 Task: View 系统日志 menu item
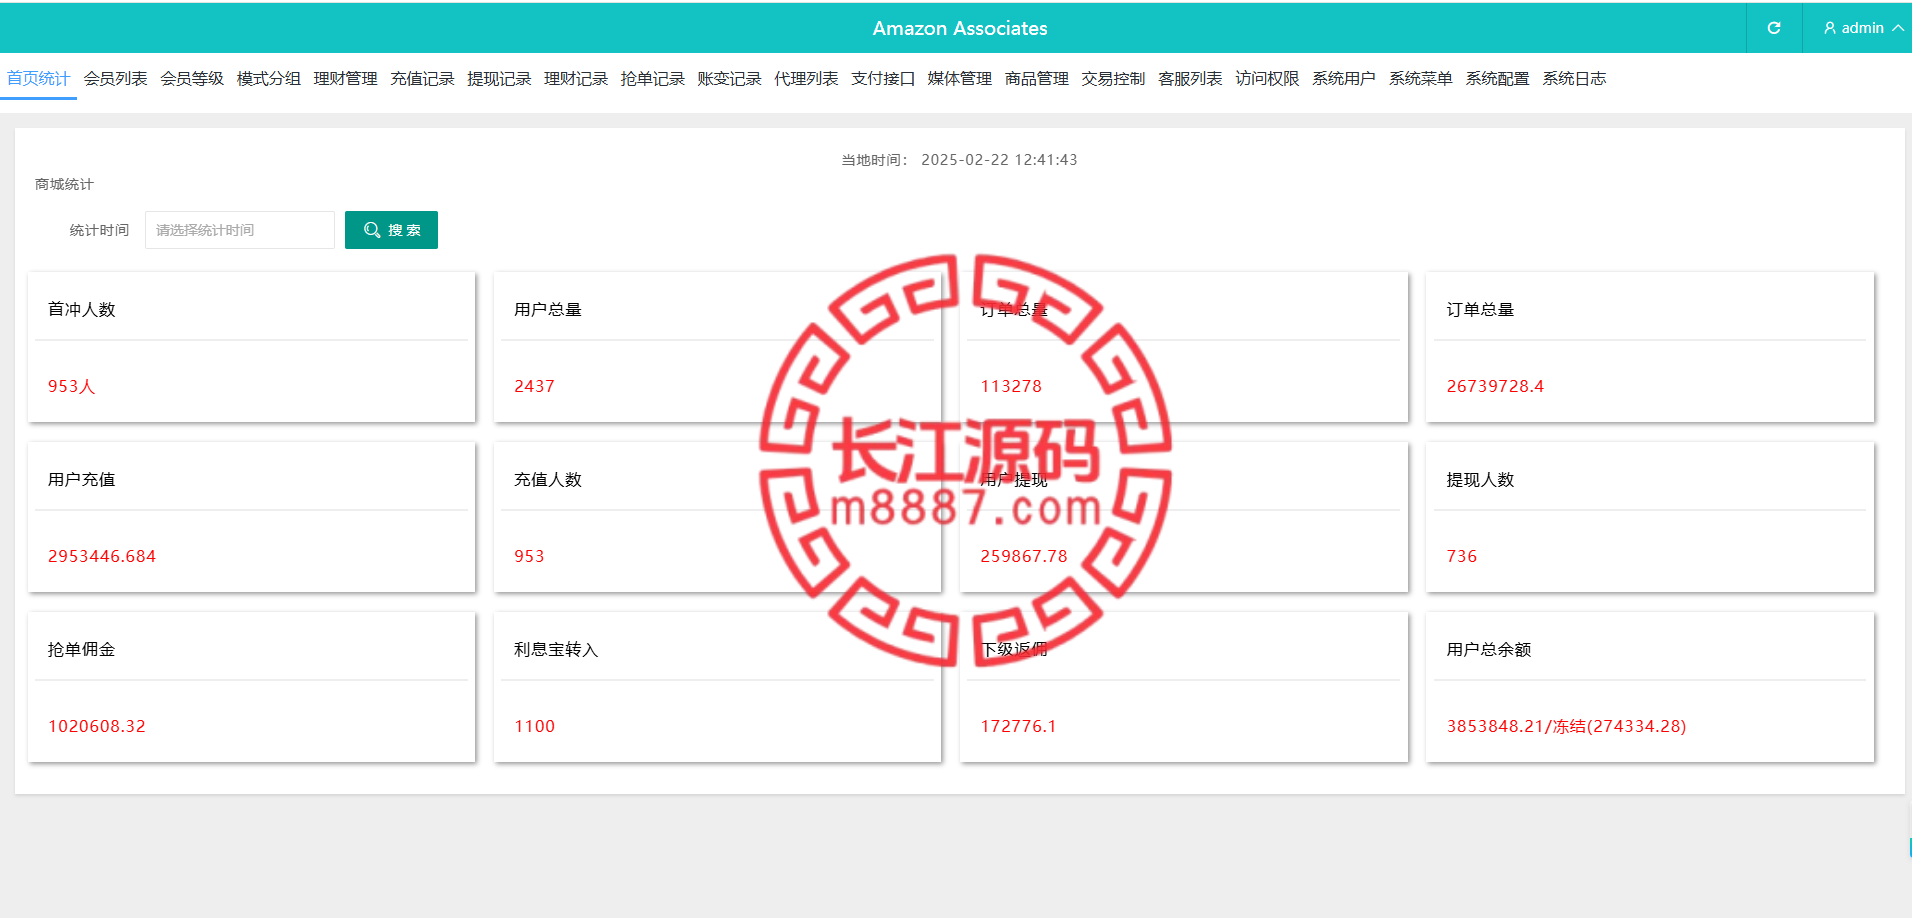(x=1574, y=78)
